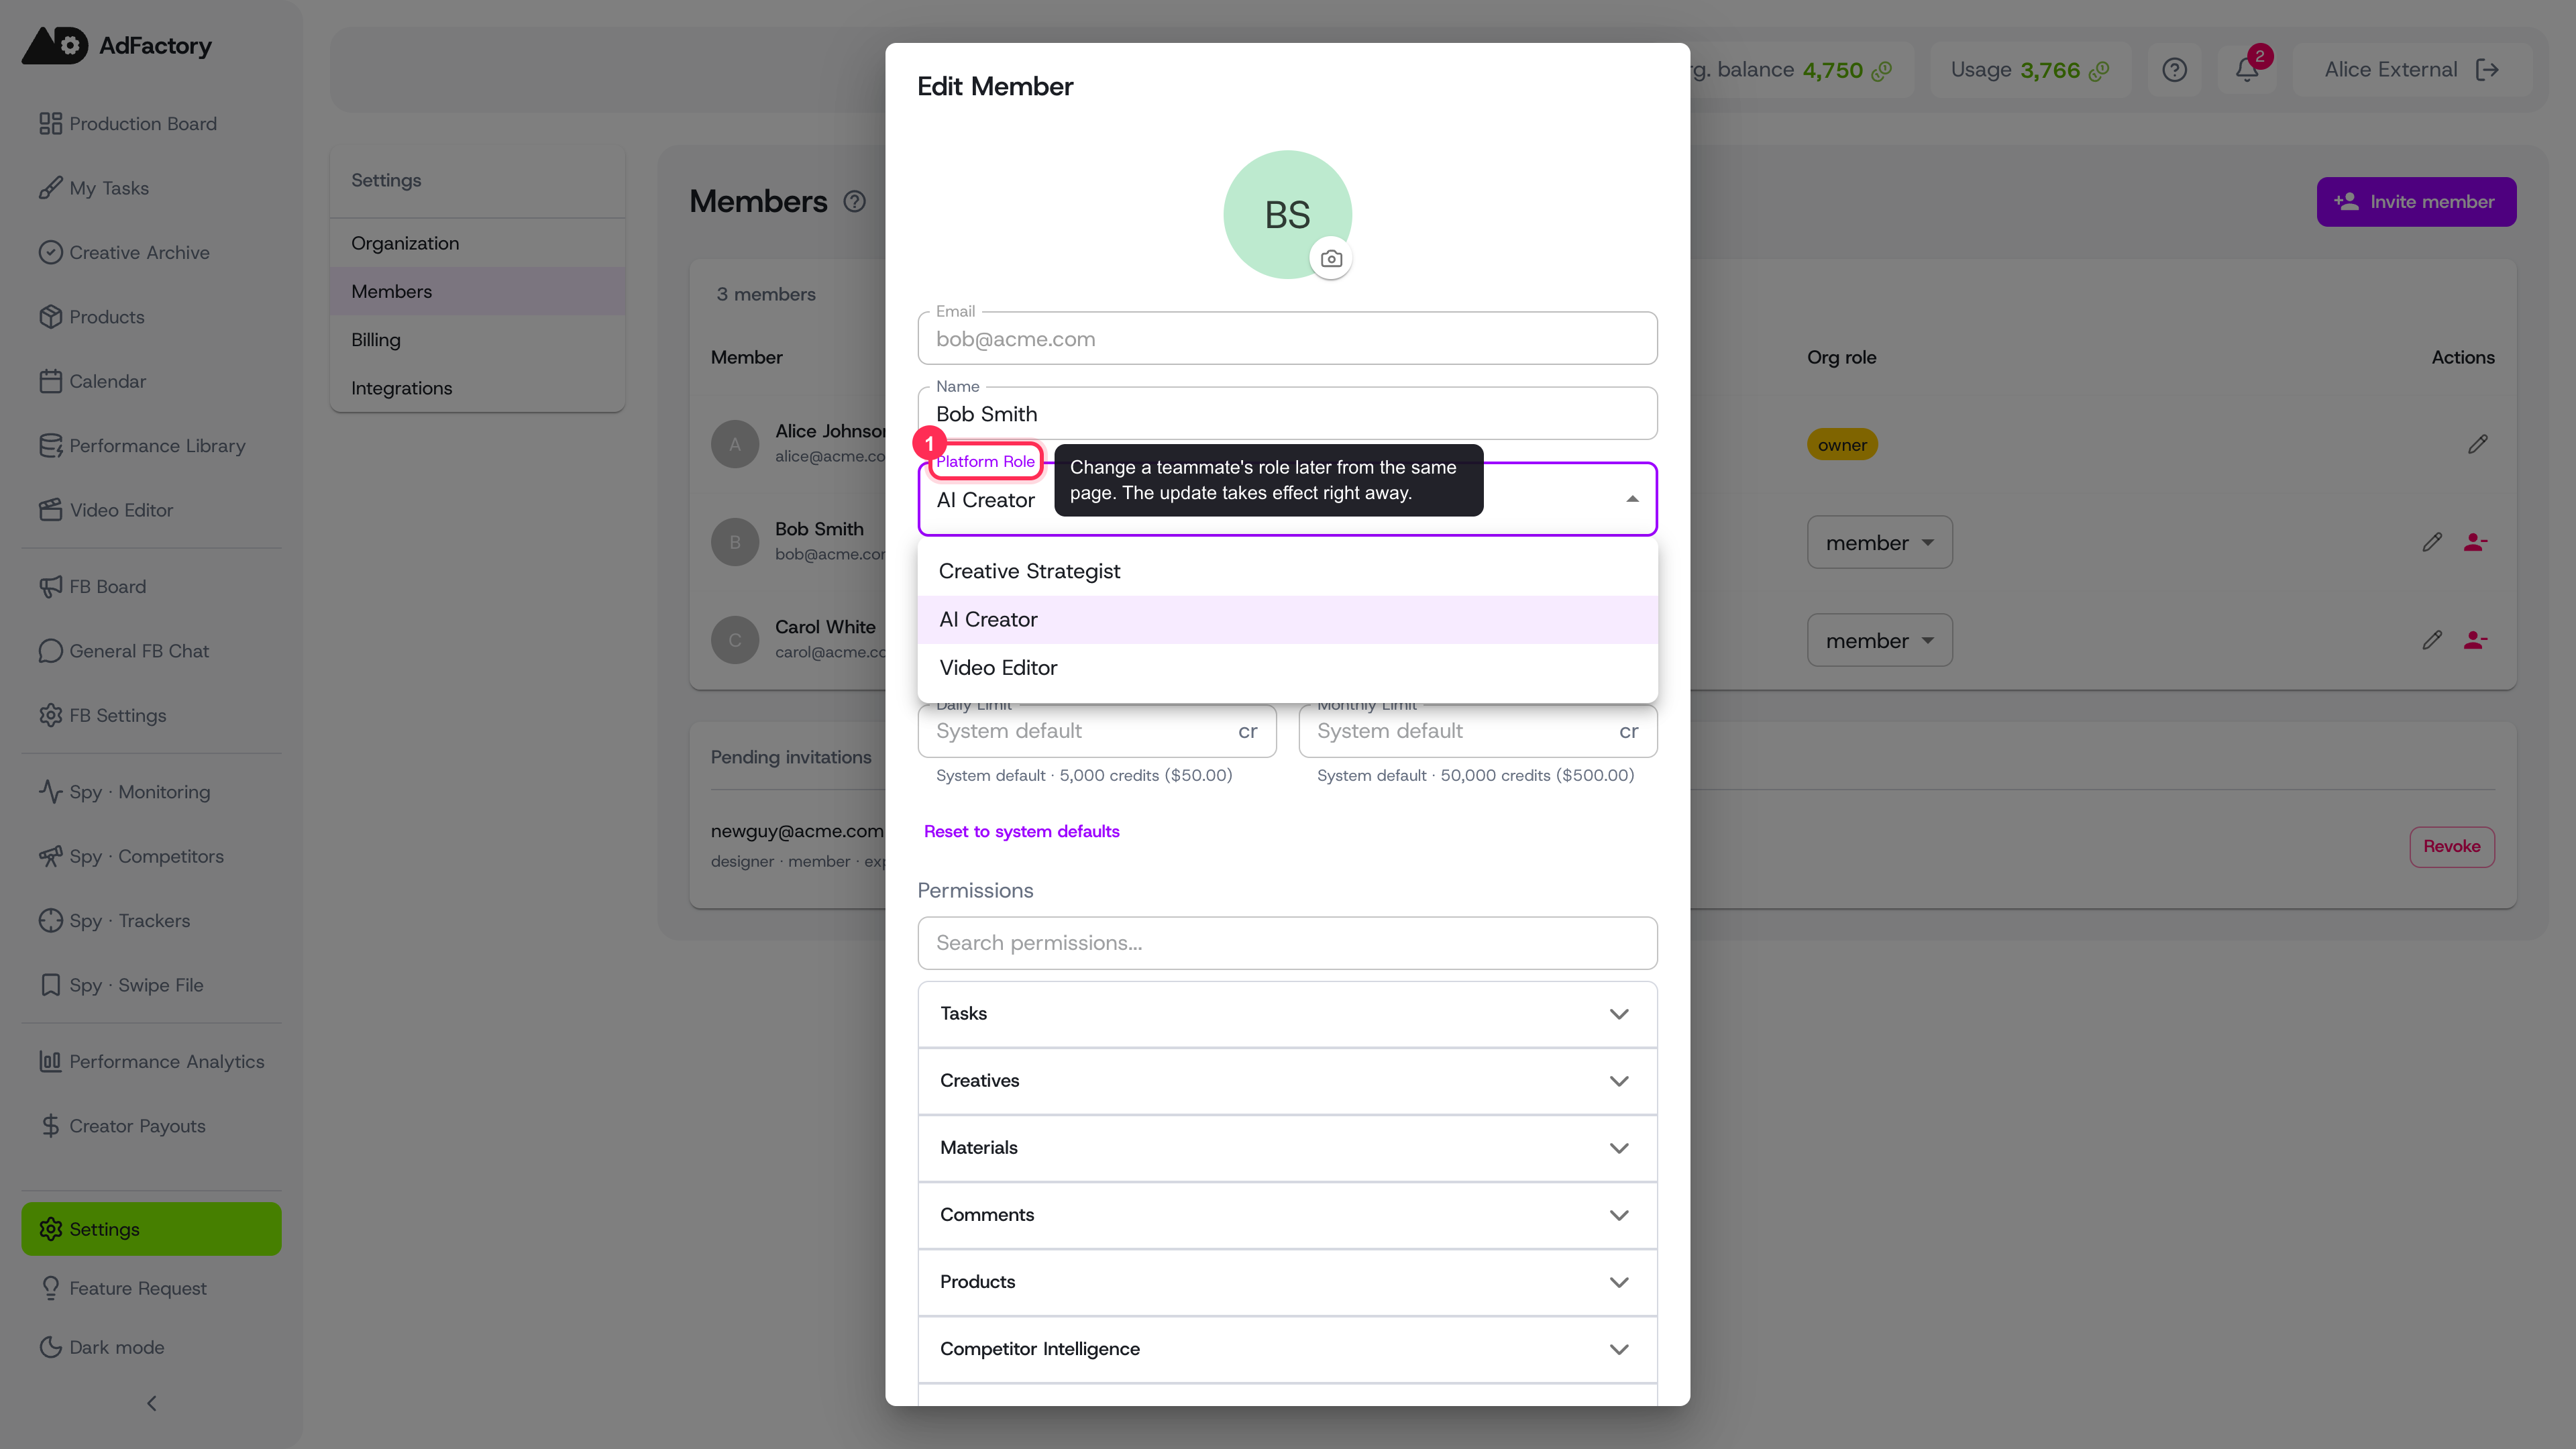Open Creator Payouts
This screenshot has height=1449, width=2576.
tap(151, 1127)
